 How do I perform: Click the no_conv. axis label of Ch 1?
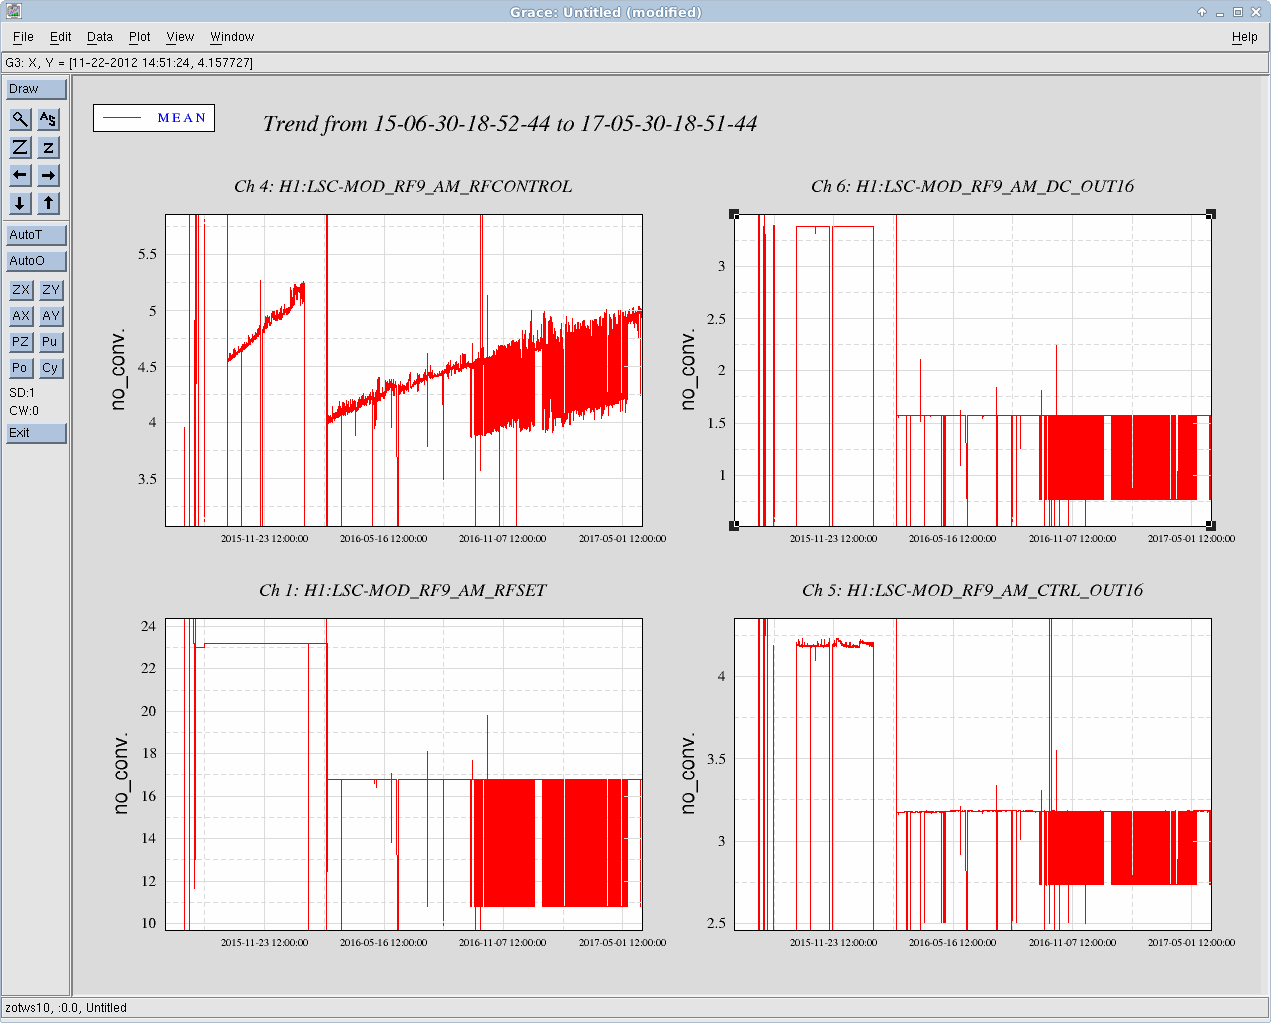(121, 773)
